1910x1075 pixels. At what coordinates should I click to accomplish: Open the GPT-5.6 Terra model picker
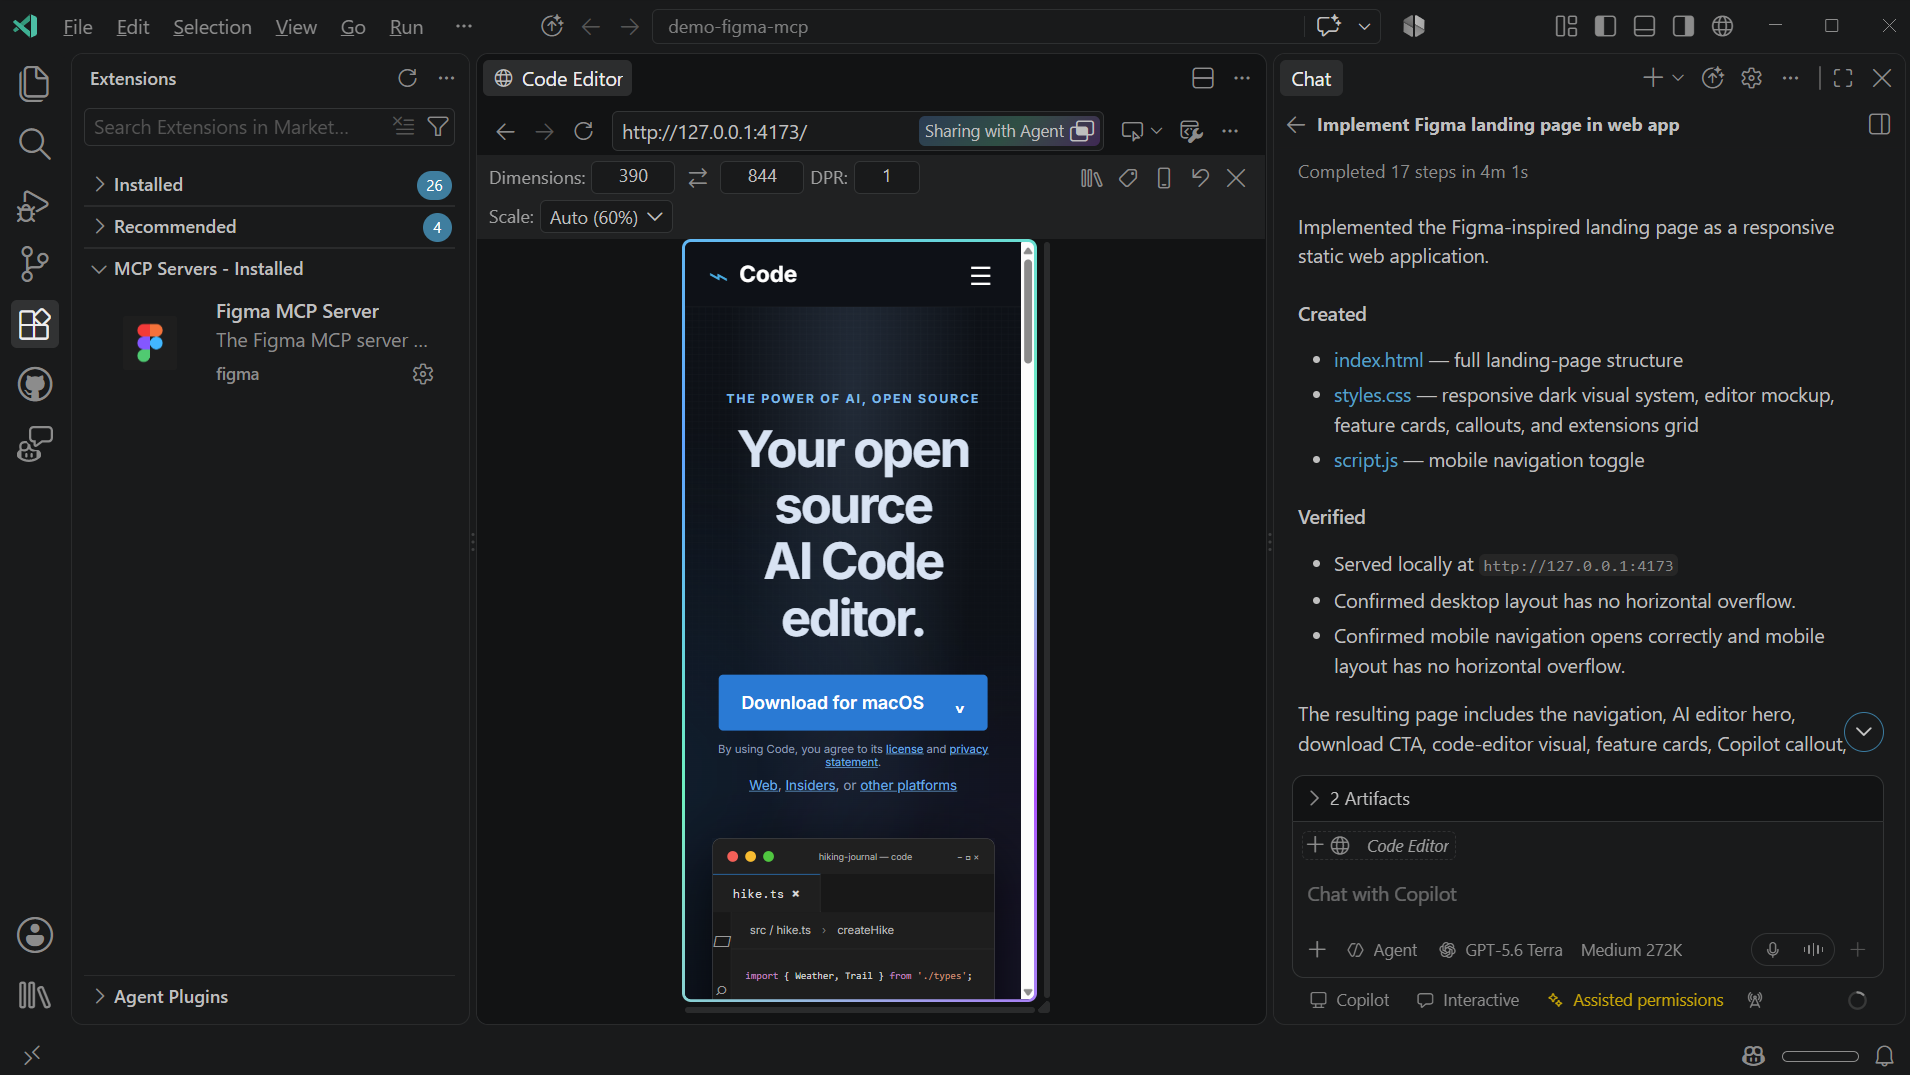pyautogui.click(x=1500, y=950)
